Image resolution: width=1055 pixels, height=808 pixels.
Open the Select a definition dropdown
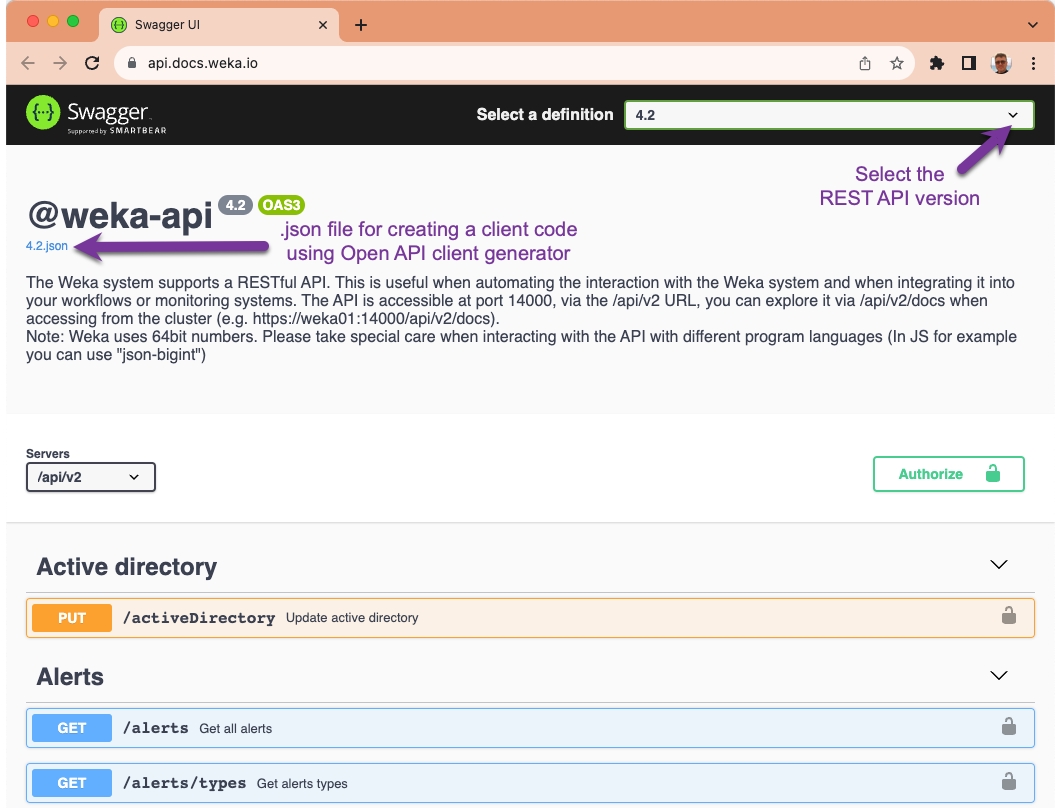828,115
